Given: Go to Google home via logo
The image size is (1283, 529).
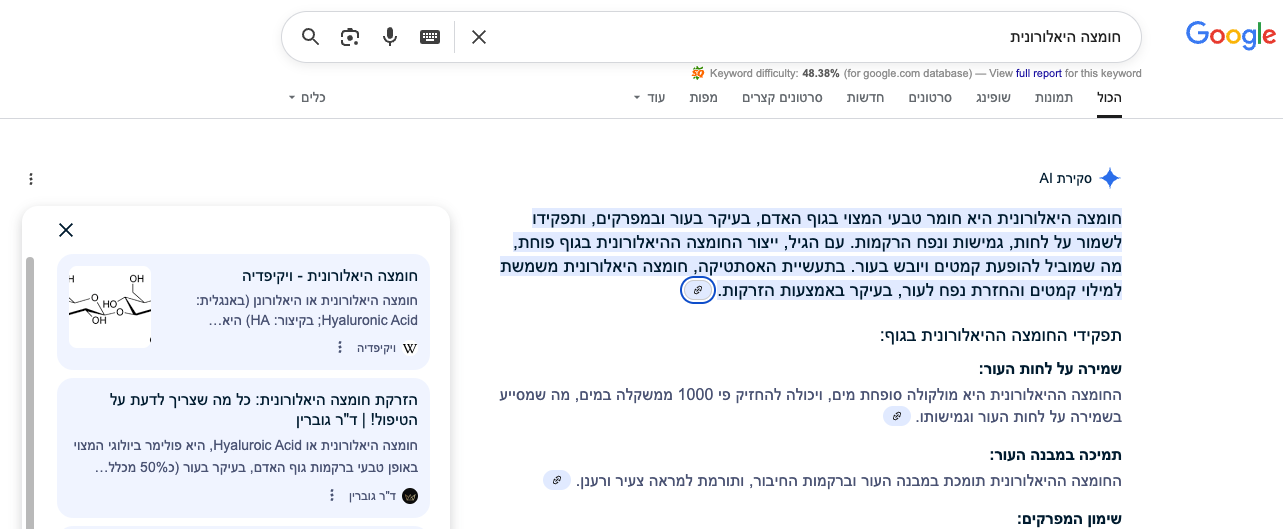Looking at the screenshot, I should coord(1230,35).
